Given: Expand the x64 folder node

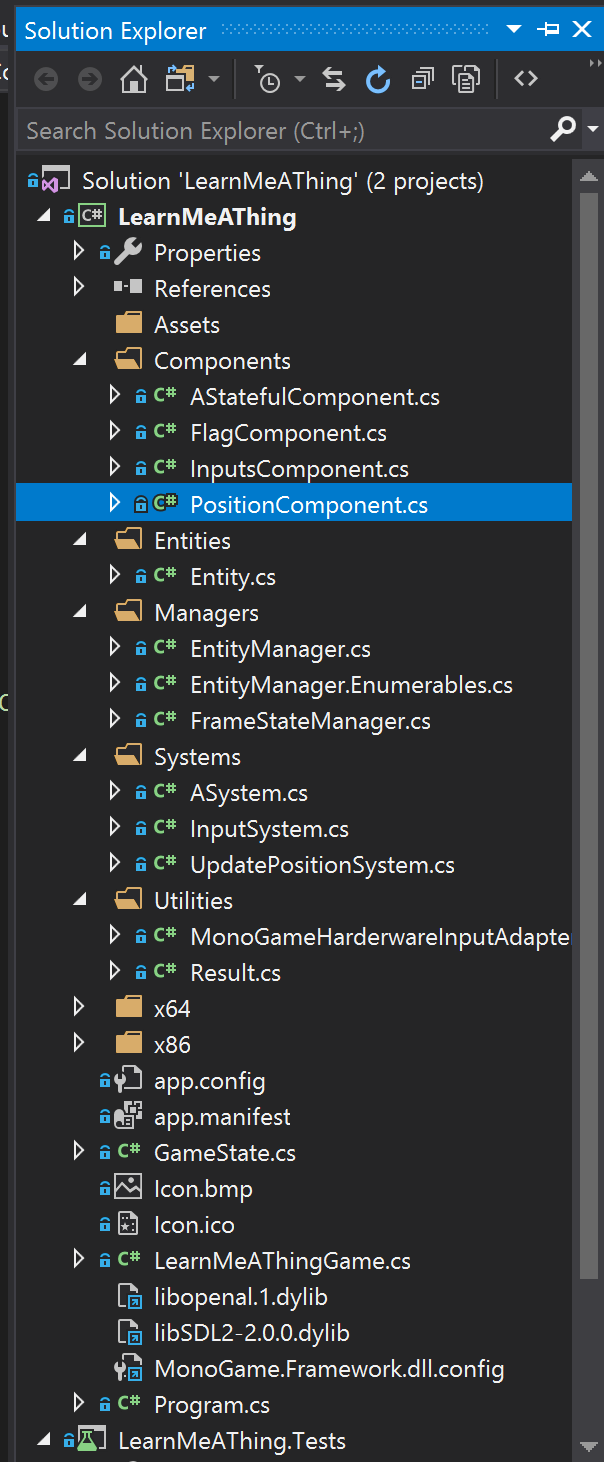Looking at the screenshot, I should 80,1009.
